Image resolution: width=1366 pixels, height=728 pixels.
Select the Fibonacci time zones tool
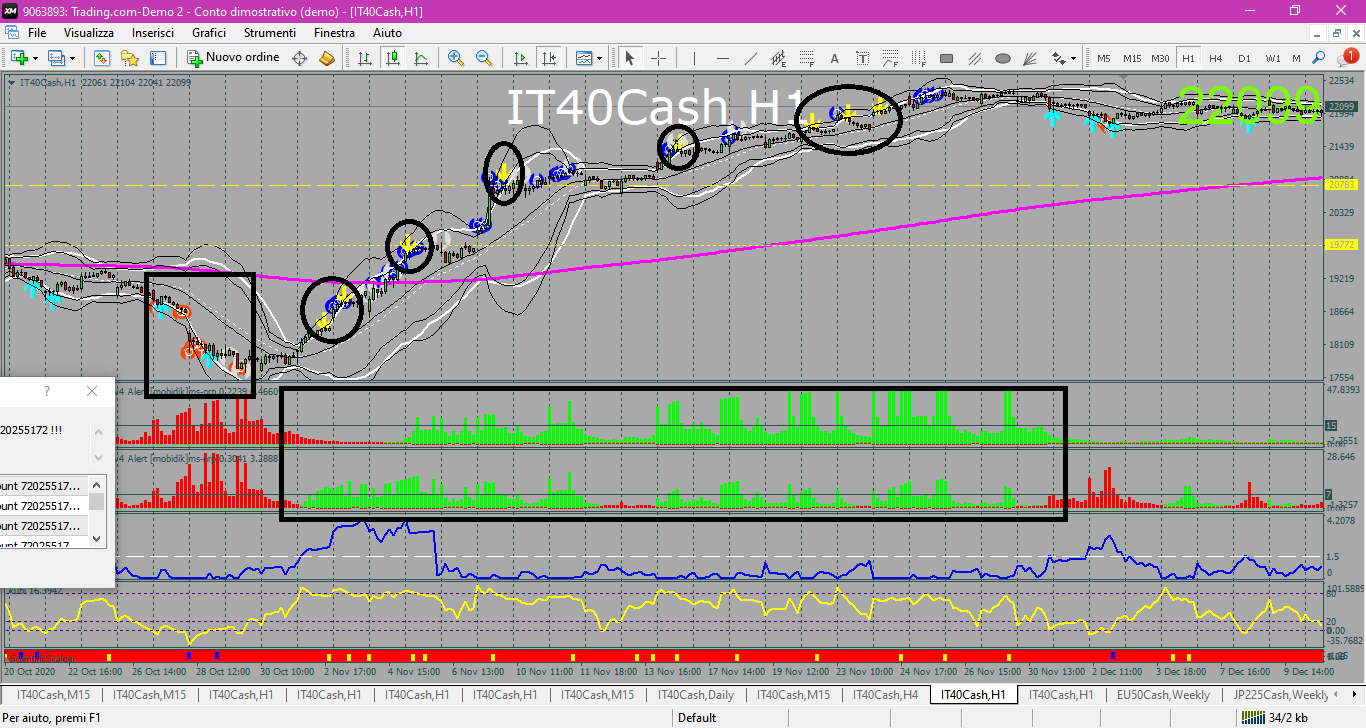[x=918, y=58]
